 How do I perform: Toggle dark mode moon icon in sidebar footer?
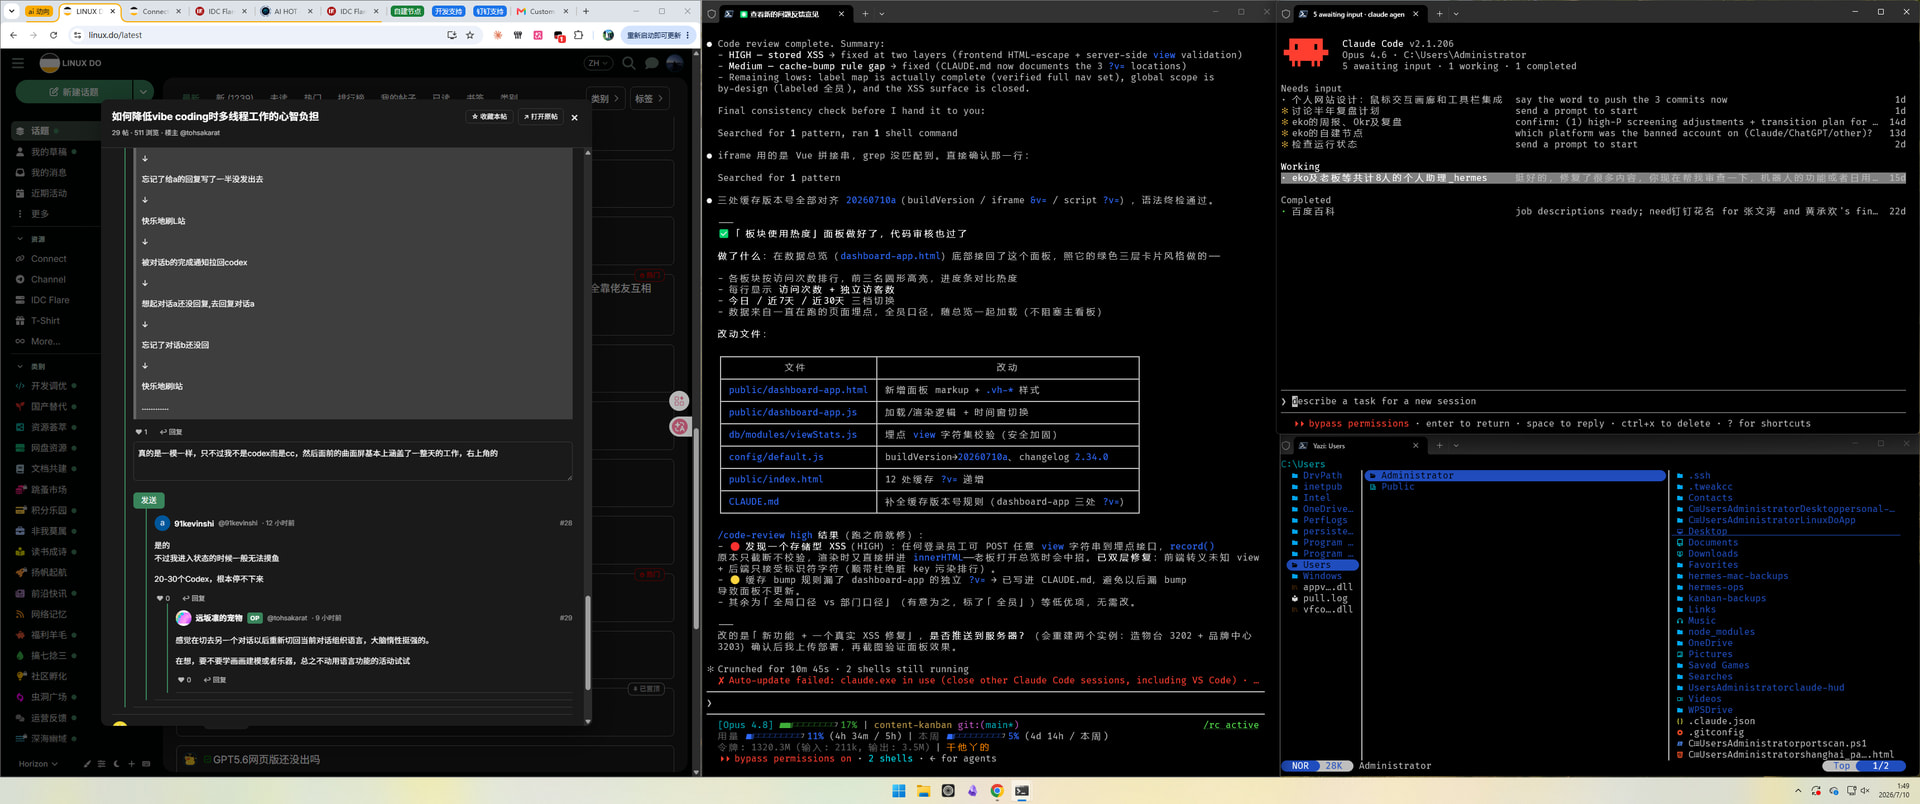tap(116, 764)
